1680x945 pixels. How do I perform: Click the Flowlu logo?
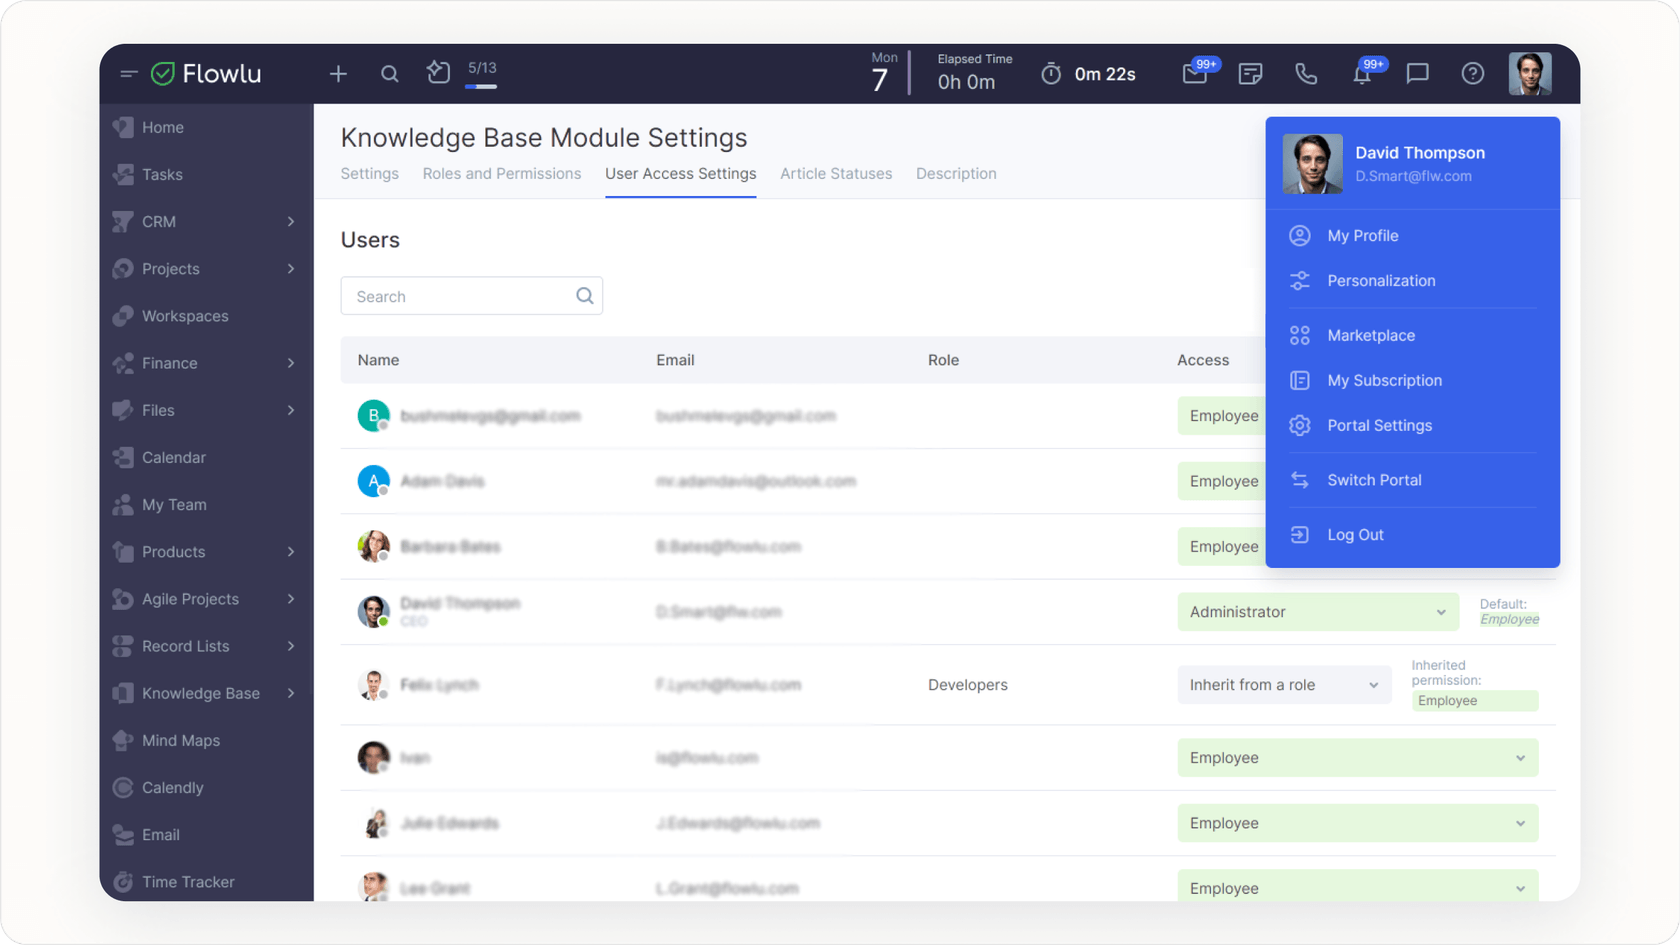coord(205,73)
